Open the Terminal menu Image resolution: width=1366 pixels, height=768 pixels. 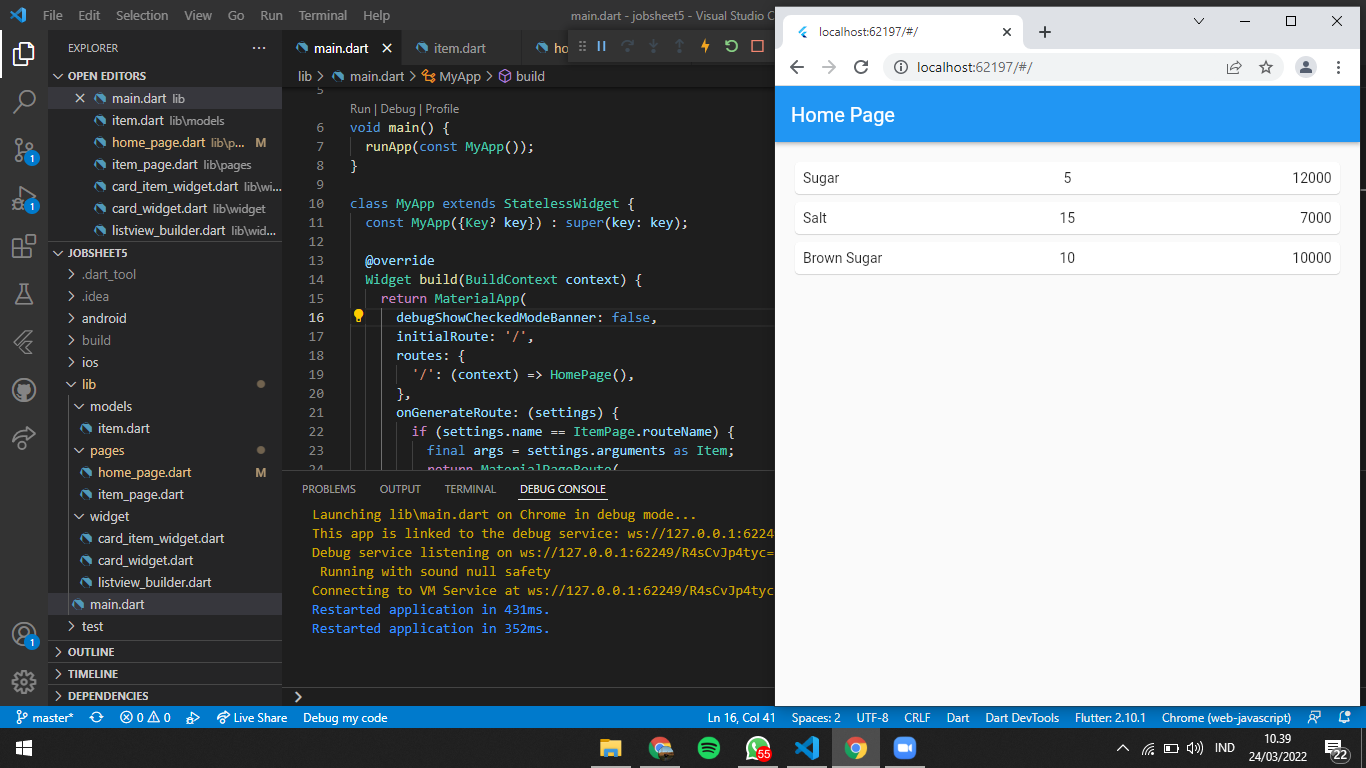tap(322, 15)
